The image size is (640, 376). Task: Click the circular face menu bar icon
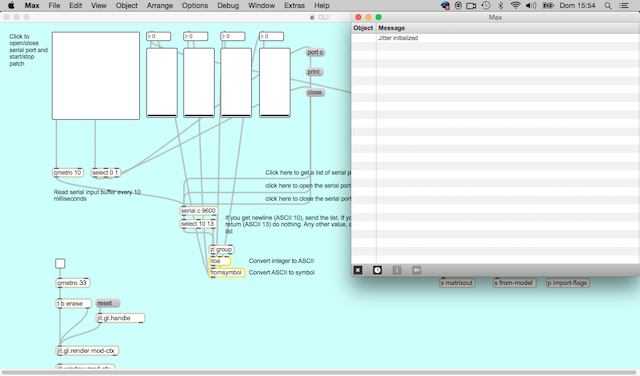(x=458, y=5)
